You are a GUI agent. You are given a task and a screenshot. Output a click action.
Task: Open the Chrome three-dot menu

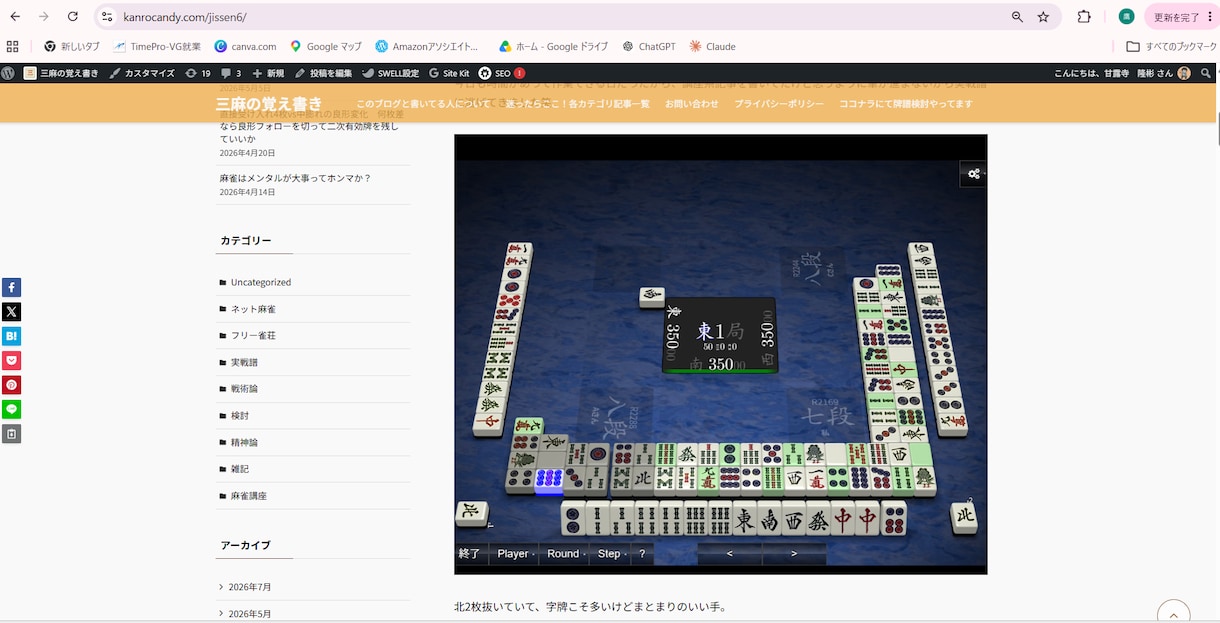[x=1210, y=17]
